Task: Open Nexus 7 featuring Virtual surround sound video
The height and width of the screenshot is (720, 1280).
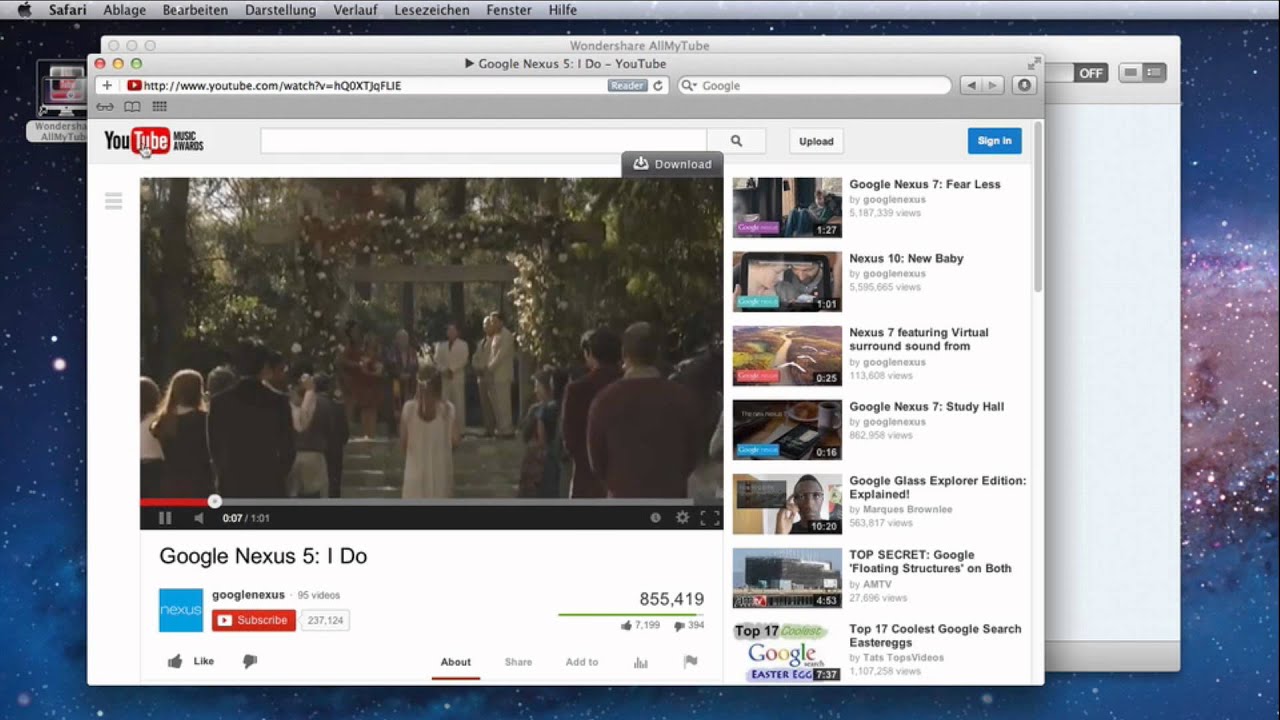Action: pyautogui.click(x=919, y=339)
